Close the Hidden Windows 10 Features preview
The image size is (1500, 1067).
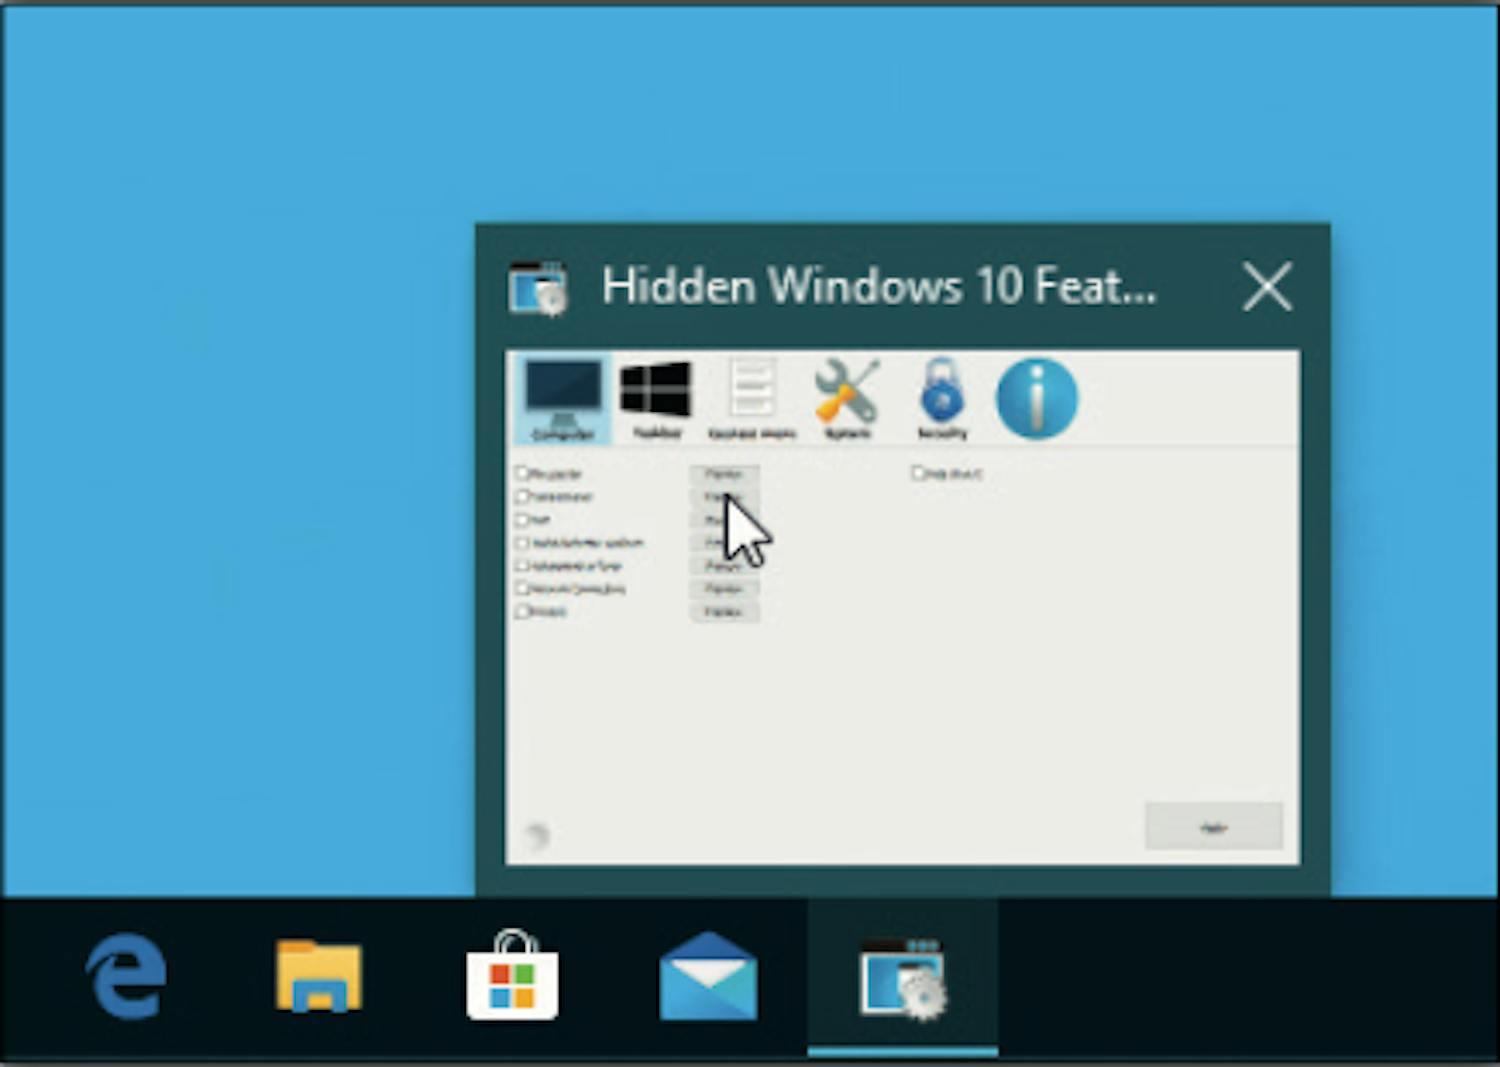click(x=1267, y=287)
